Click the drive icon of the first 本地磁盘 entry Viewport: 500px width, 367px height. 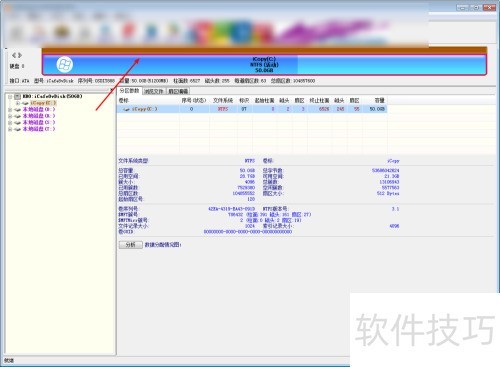click(x=18, y=109)
